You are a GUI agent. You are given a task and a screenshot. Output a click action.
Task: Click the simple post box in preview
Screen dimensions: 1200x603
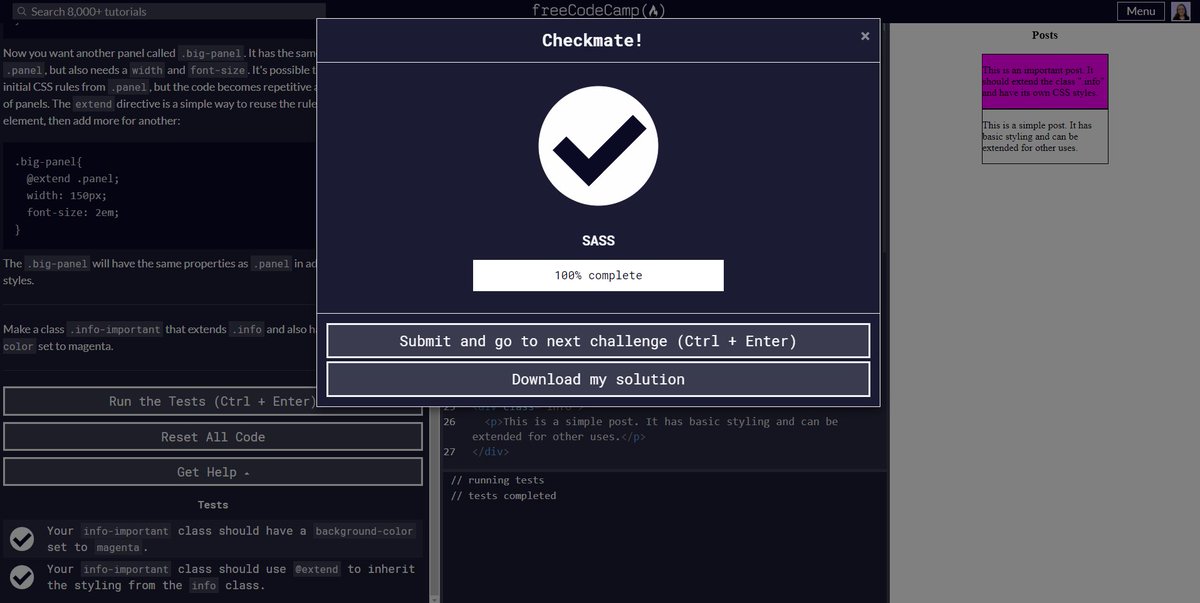1045,136
